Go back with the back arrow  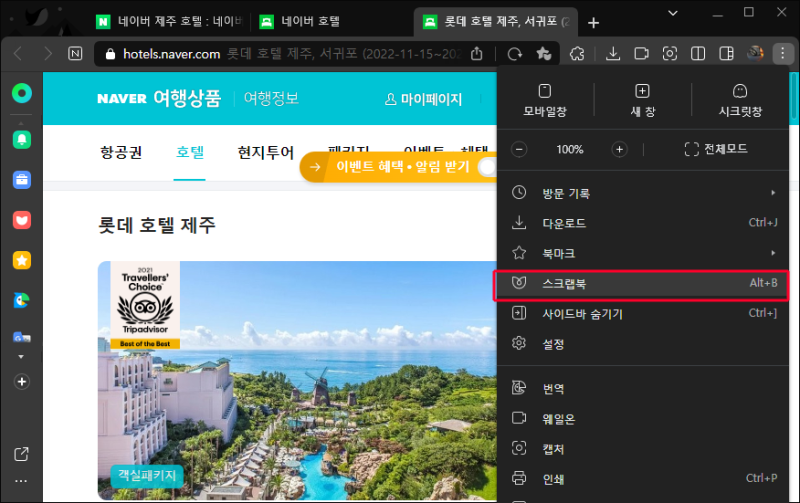[x=18, y=53]
